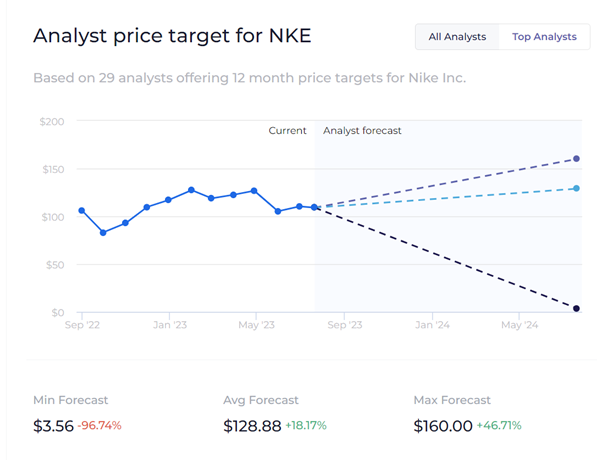Image resolution: width=602 pixels, height=460 pixels.
Task: Switch to the All Analysts tab
Action: coord(457,37)
